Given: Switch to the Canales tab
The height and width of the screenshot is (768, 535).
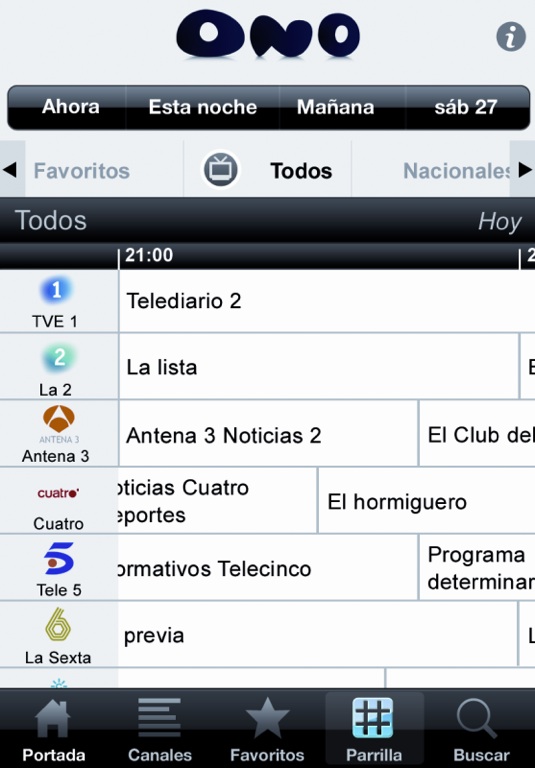Looking at the screenshot, I should click(159, 729).
